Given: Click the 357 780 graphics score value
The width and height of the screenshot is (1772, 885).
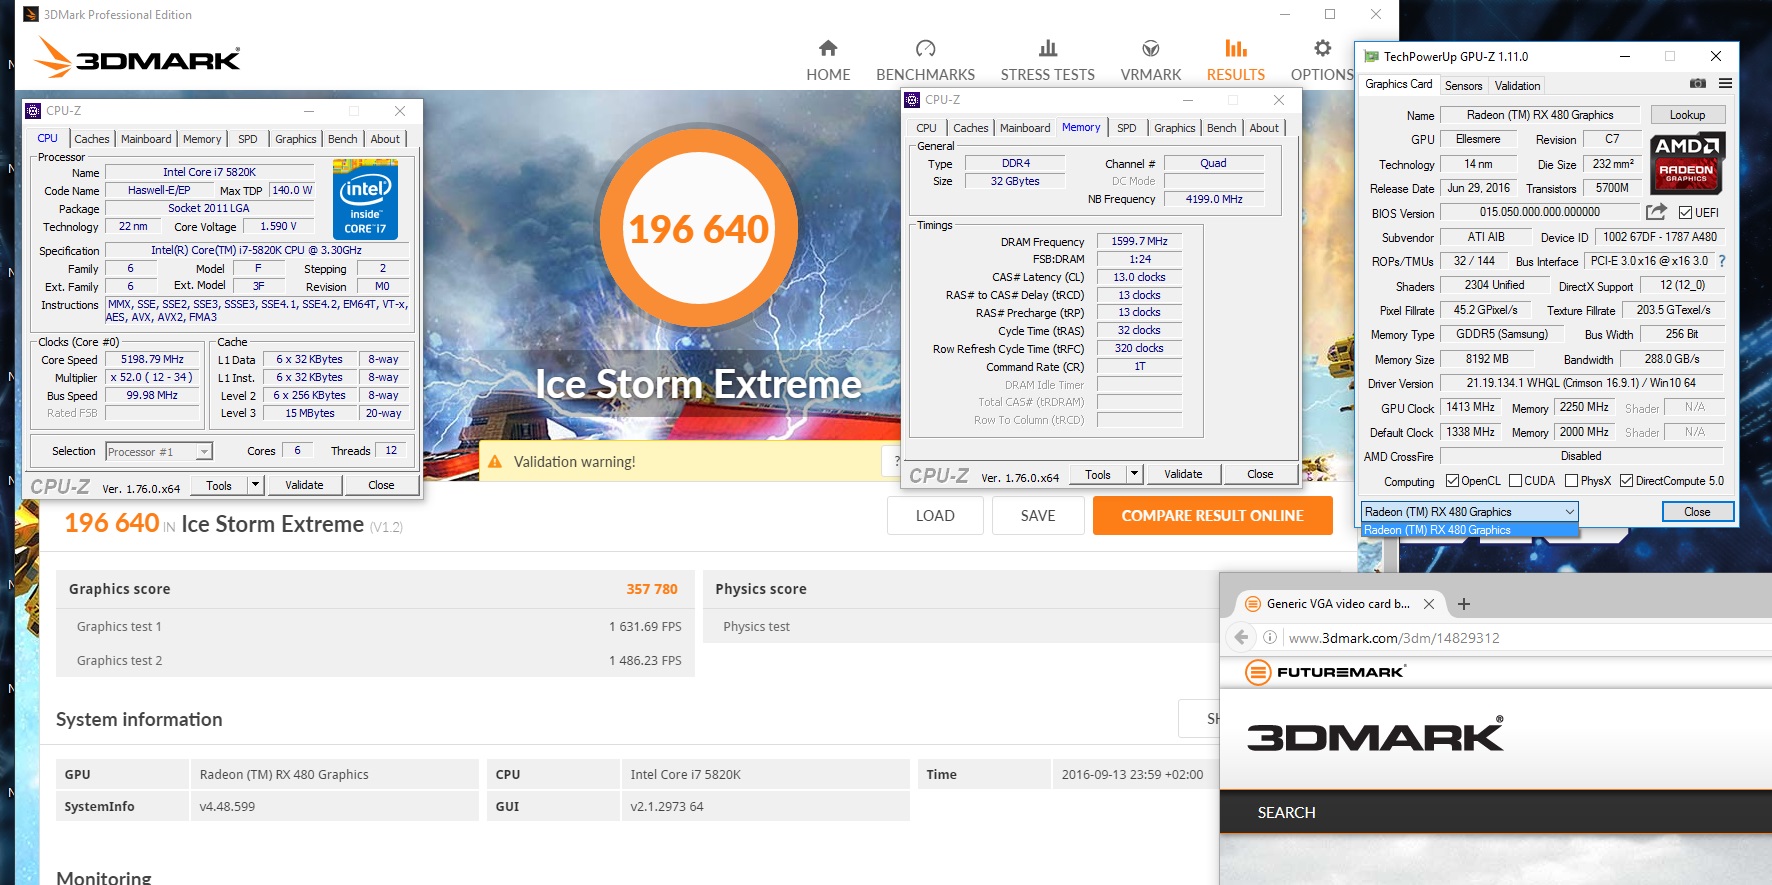Looking at the screenshot, I should [652, 589].
